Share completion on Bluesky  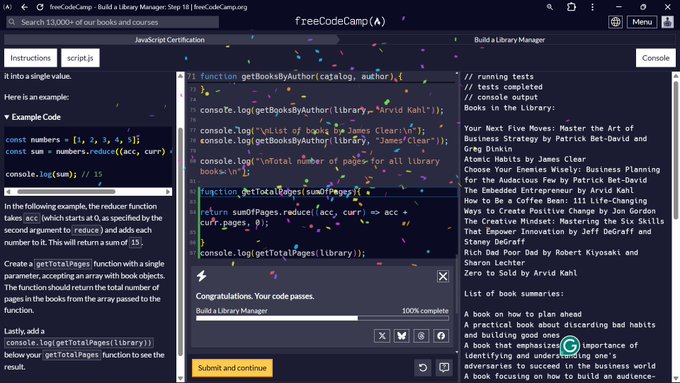tap(402, 336)
